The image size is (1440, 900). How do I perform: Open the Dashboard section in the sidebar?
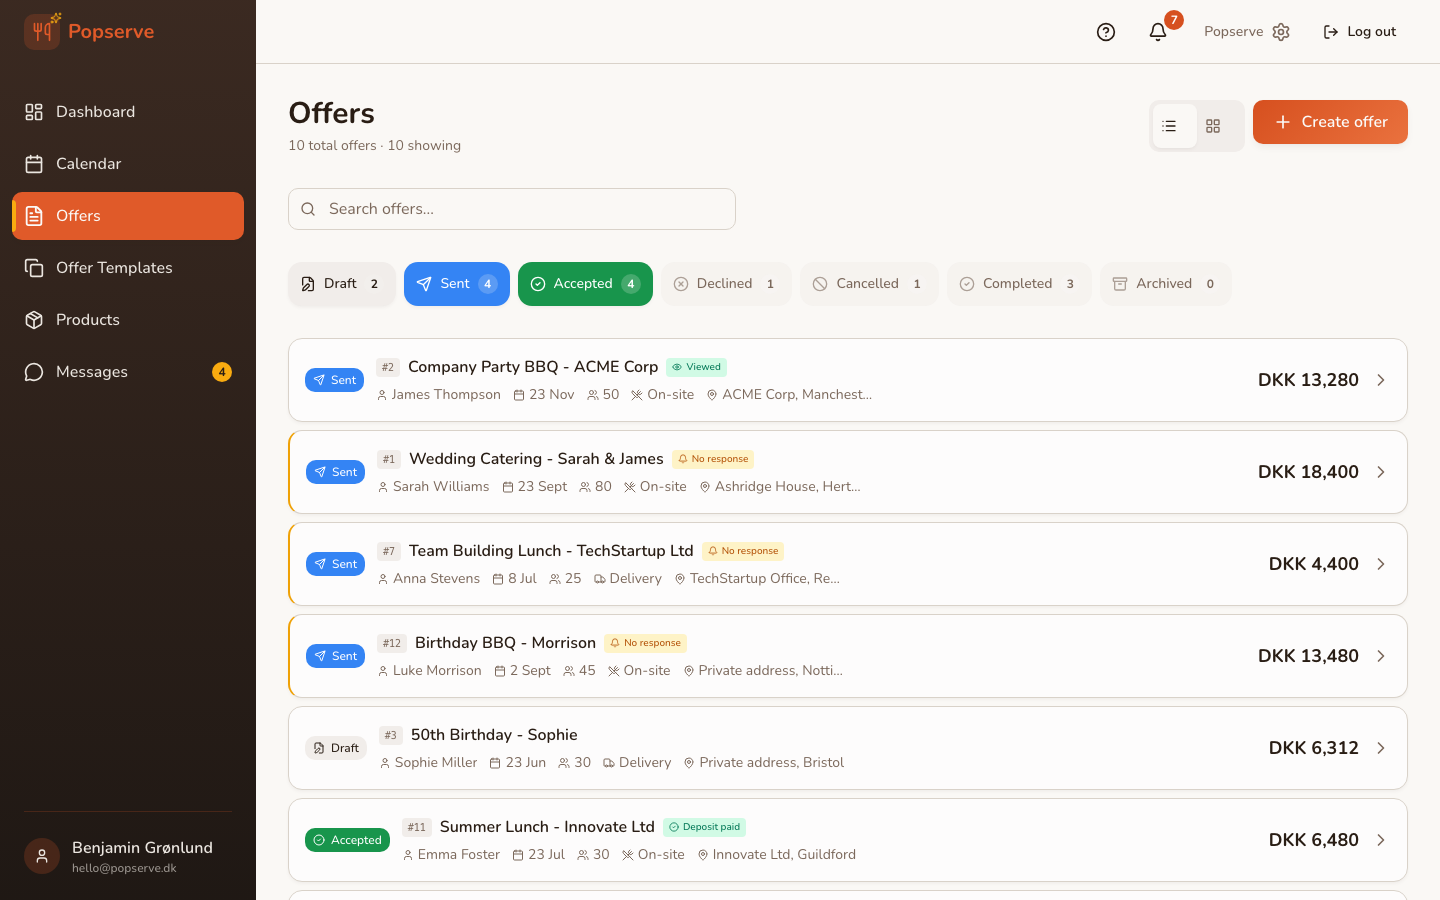(x=95, y=111)
